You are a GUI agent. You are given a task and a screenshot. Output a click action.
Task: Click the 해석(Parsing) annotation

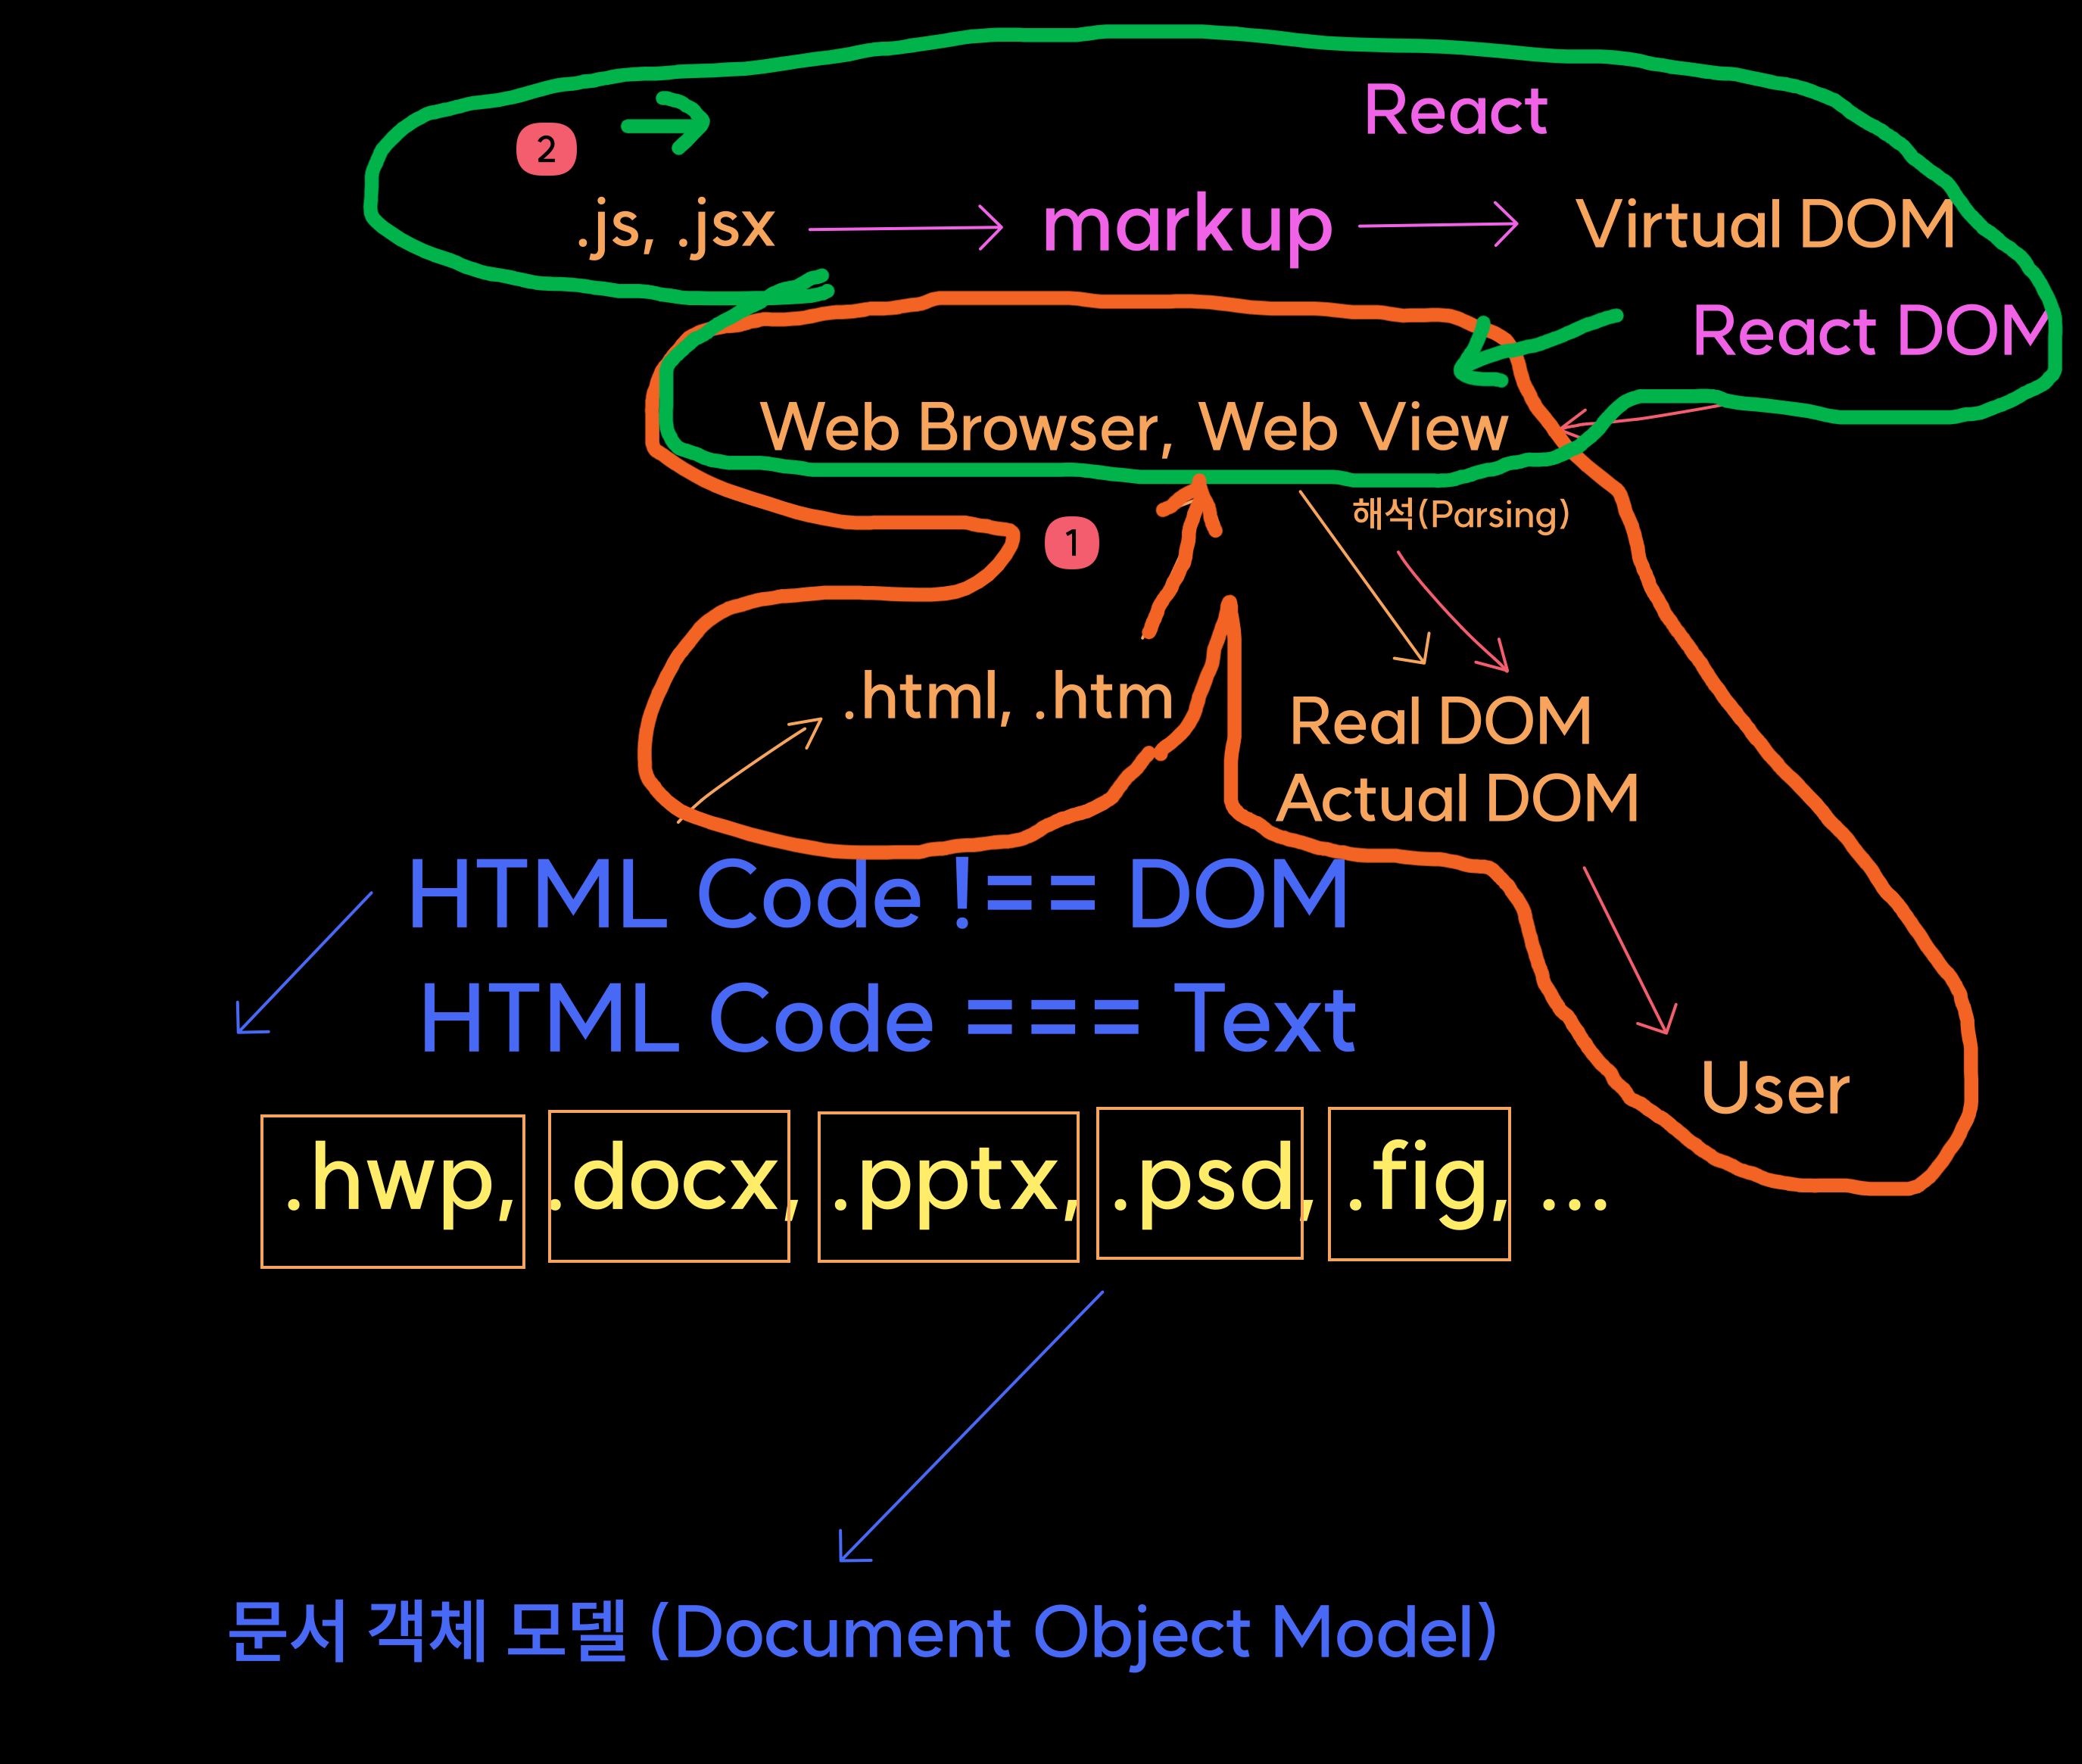click(x=1460, y=514)
